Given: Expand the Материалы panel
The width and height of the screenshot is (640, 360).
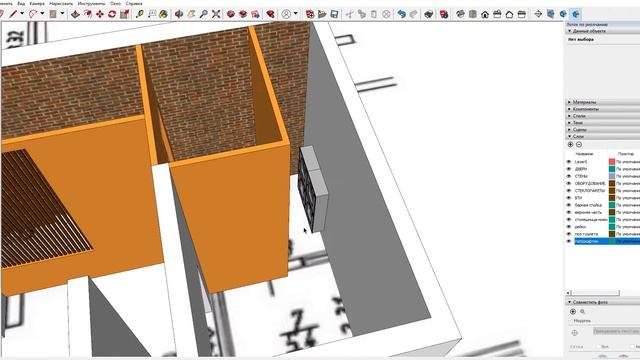Looking at the screenshot, I should point(602,102).
